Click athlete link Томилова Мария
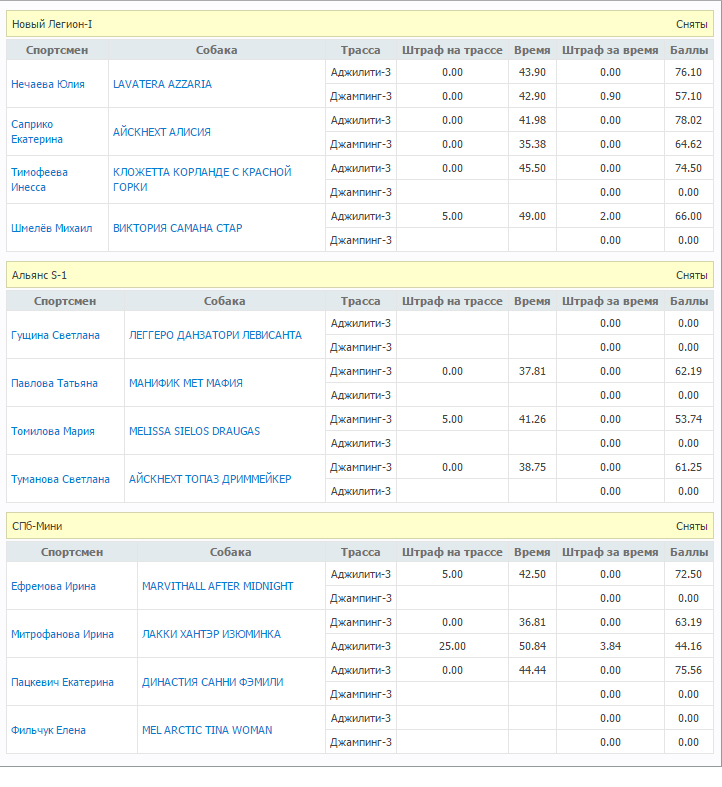Screen dimensions: 722x787 tap(53, 432)
